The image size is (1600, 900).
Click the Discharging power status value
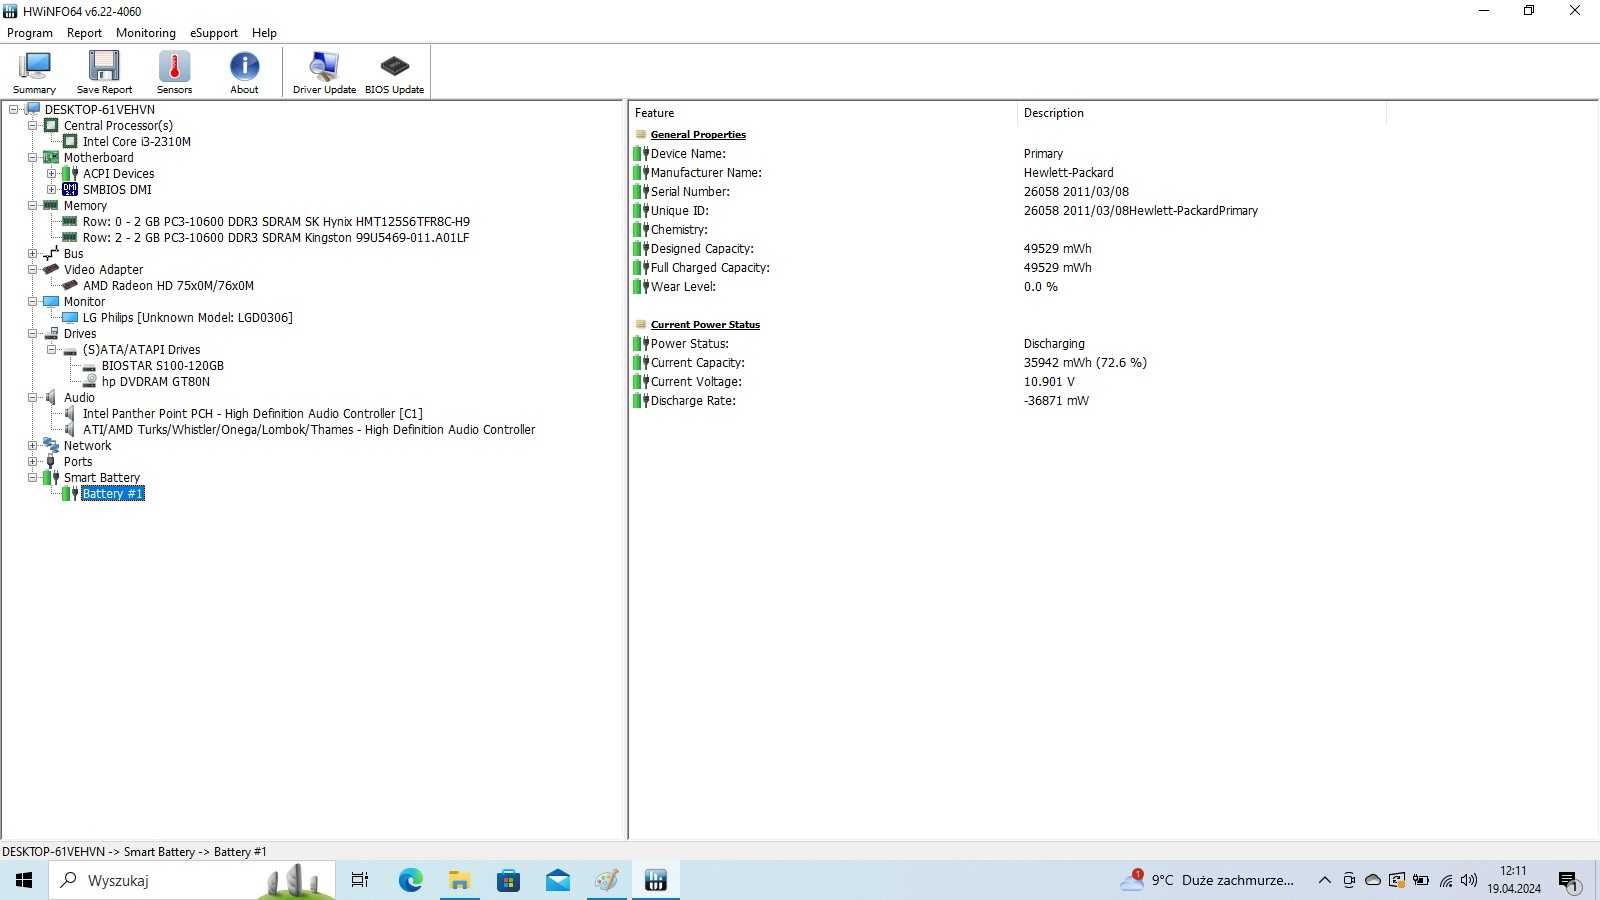(1054, 344)
